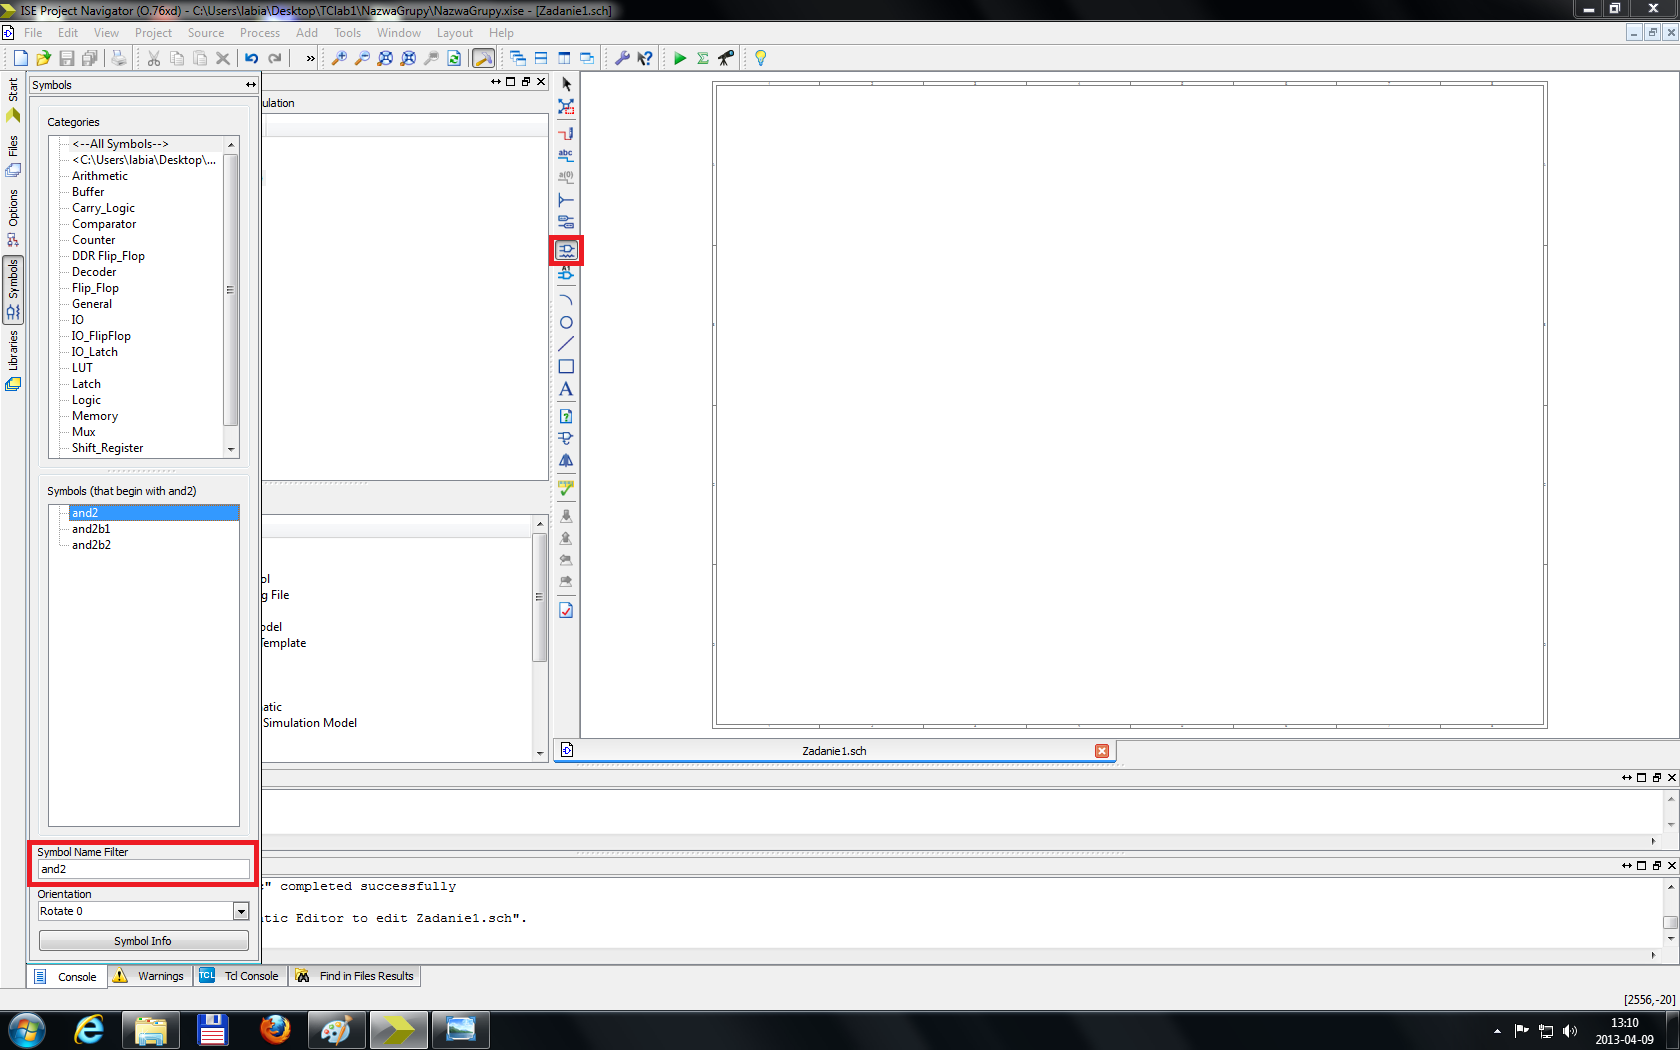Click the Undo toolbar icon
This screenshot has width=1680, height=1050.
[252, 58]
